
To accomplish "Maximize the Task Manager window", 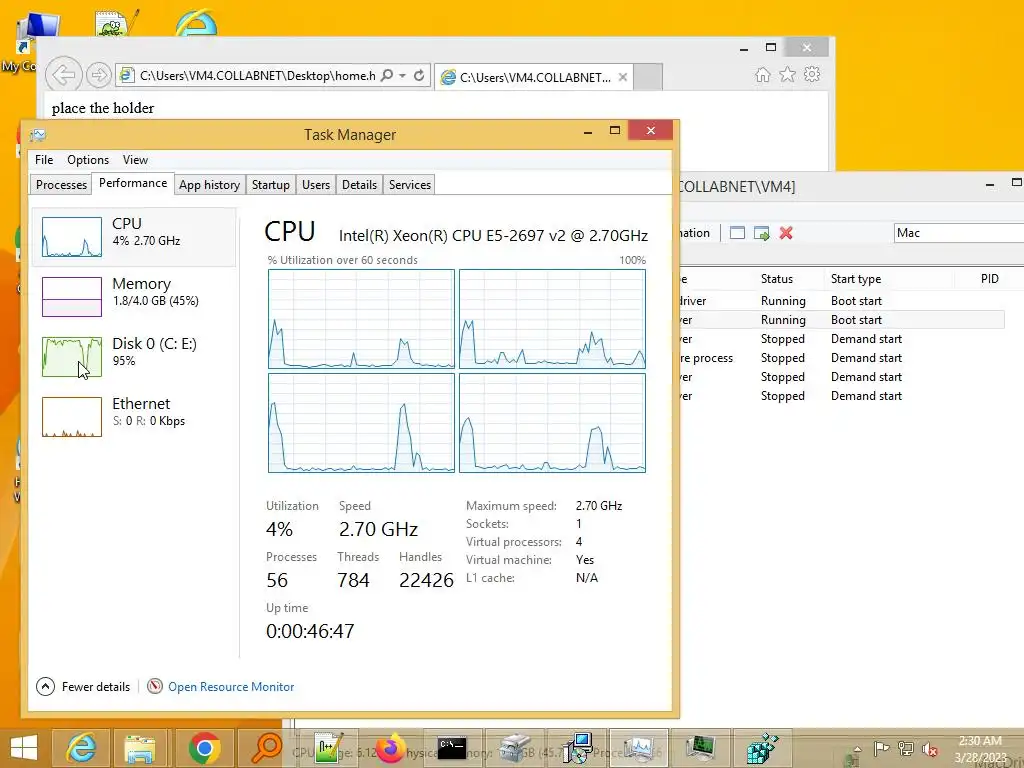I will pos(615,131).
